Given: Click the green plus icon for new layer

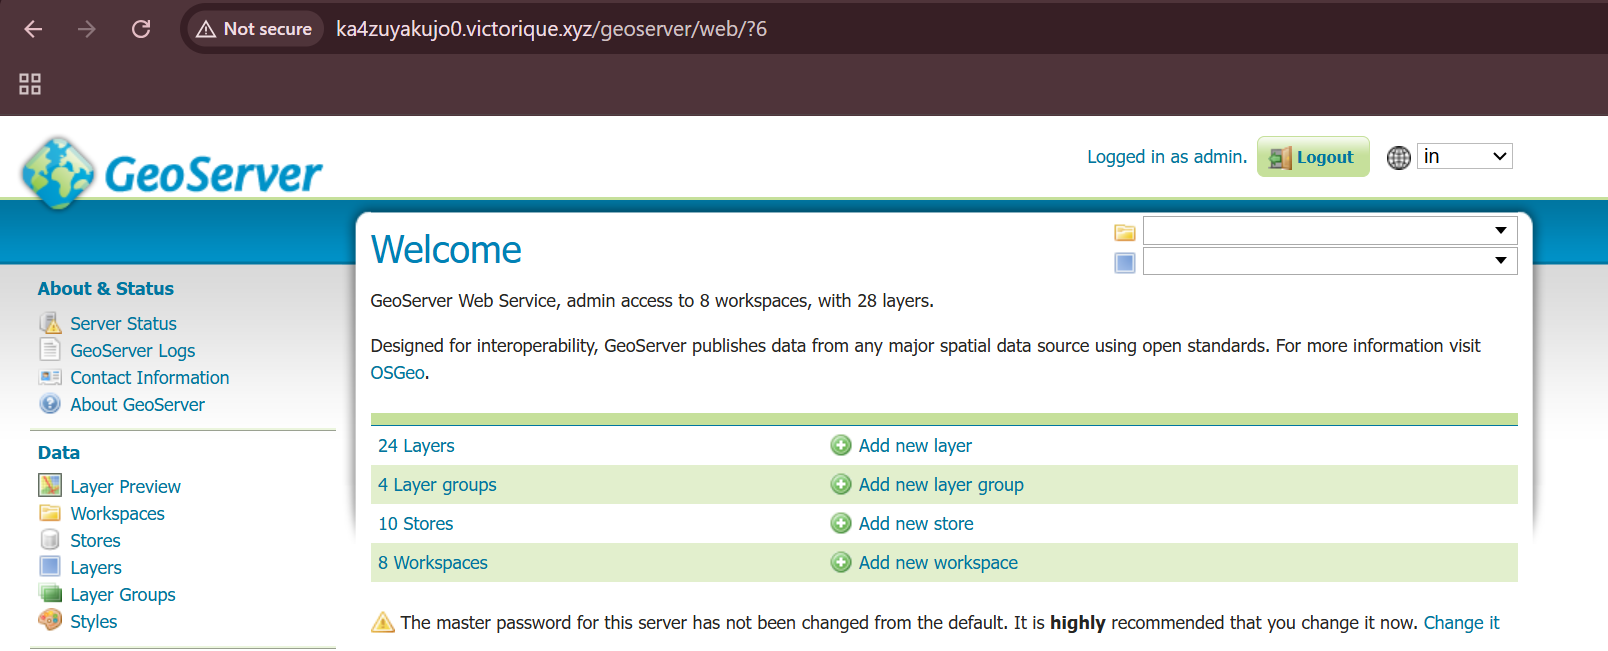Looking at the screenshot, I should click(841, 445).
